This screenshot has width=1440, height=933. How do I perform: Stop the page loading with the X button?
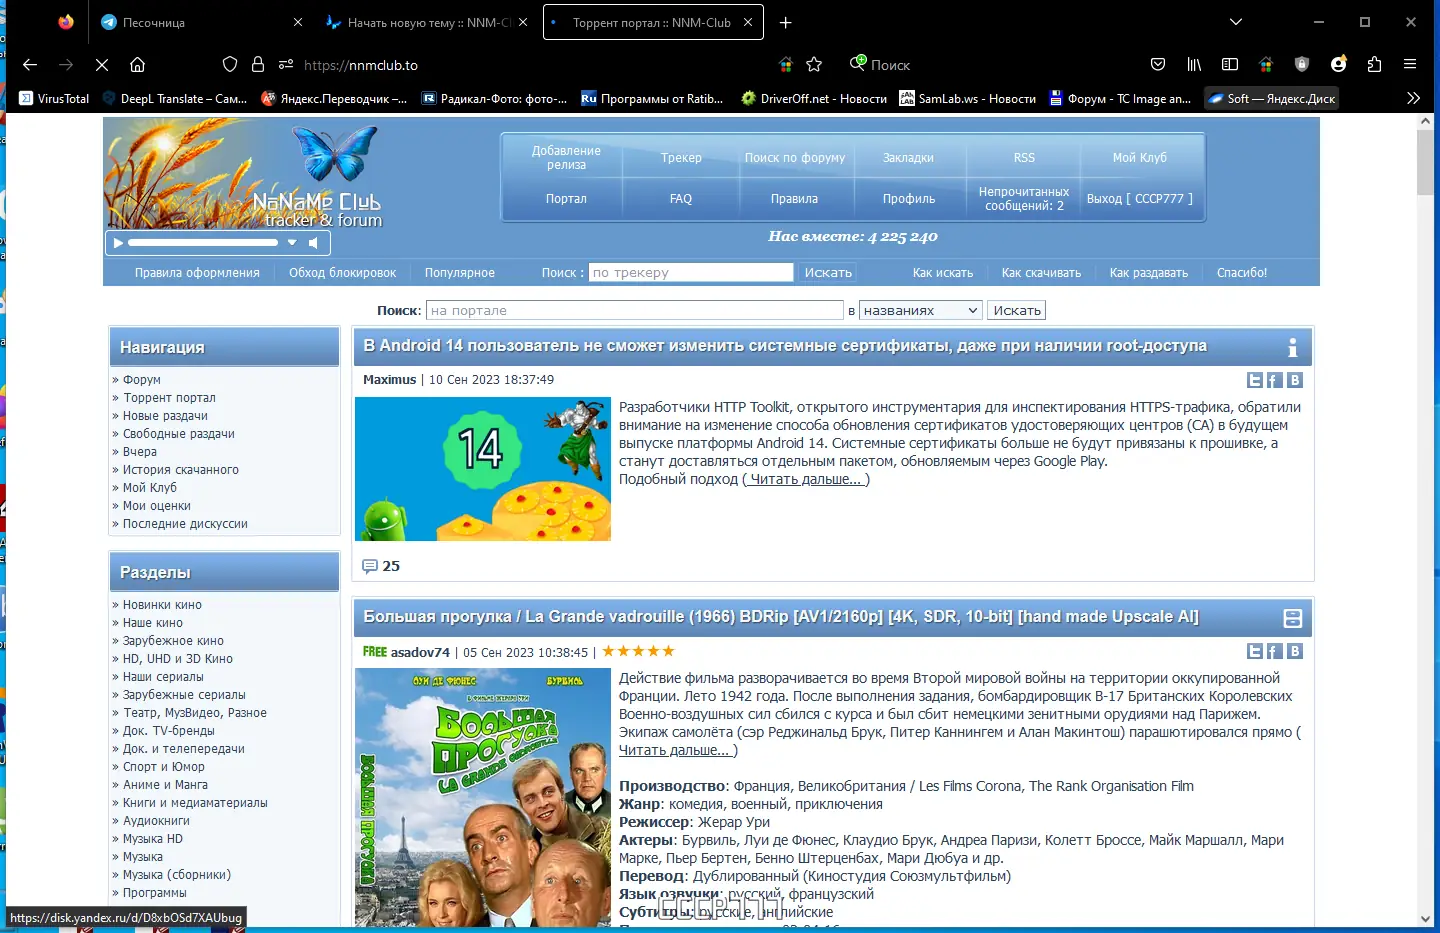[102, 65]
